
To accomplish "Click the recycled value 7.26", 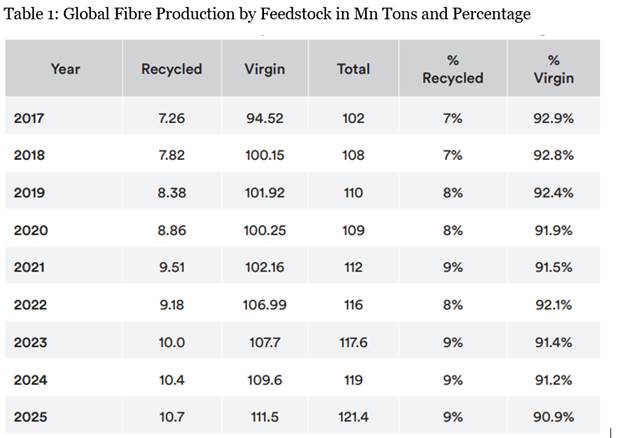I will tap(172, 119).
